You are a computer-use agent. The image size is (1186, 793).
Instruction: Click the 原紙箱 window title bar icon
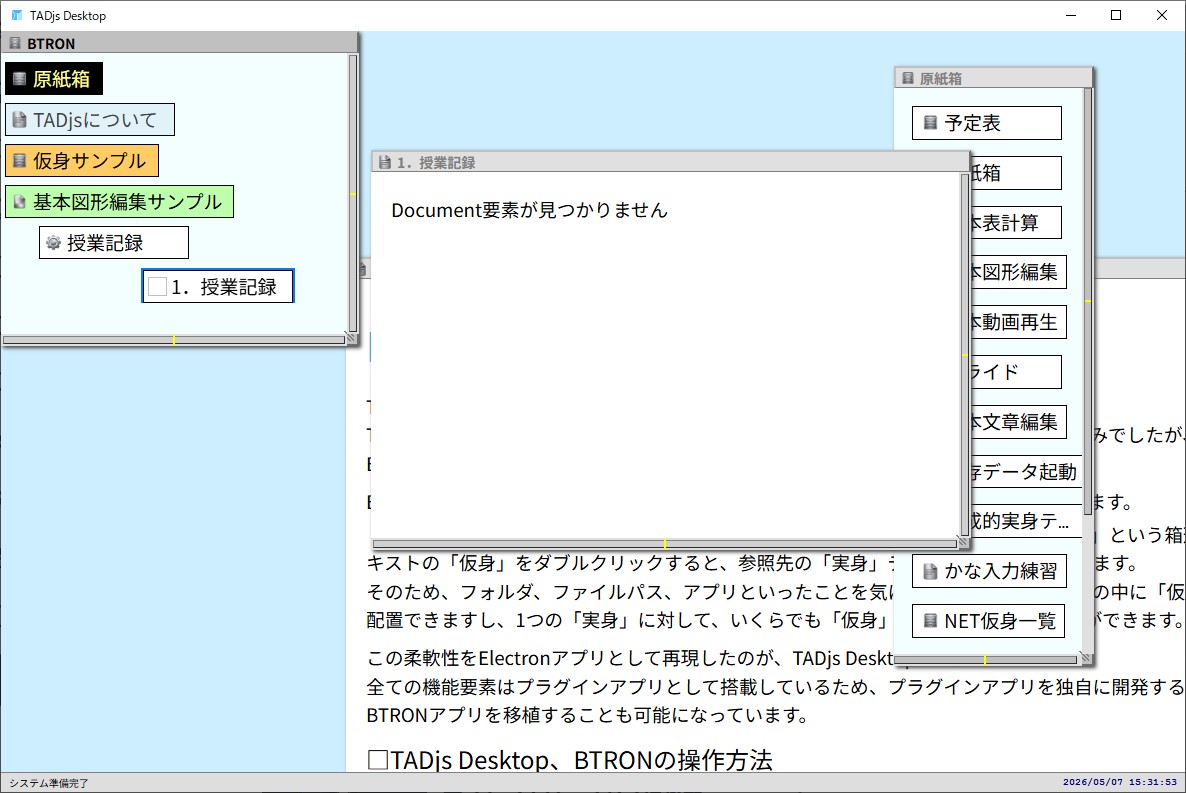point(908,78)
